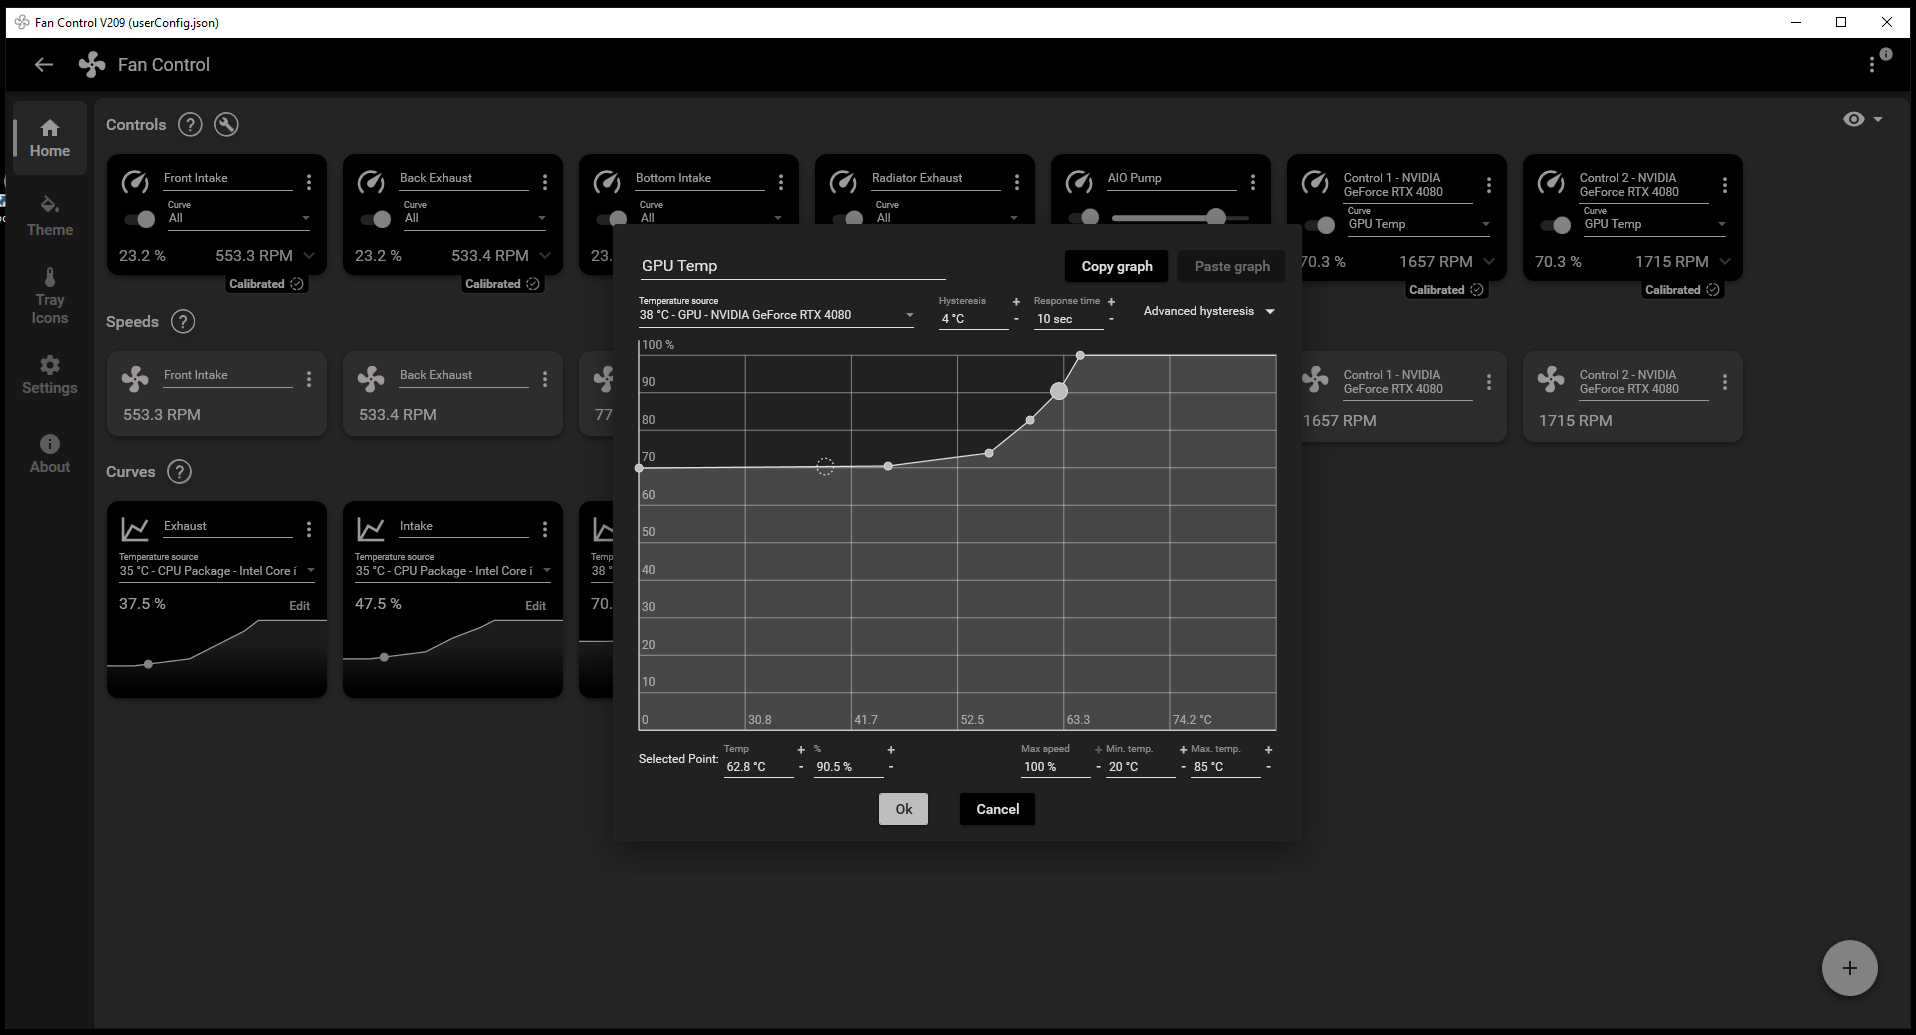Select the large highlighted graph point
Image resolution: width=1916 pixels, height=1035 pixels.
1059,391
